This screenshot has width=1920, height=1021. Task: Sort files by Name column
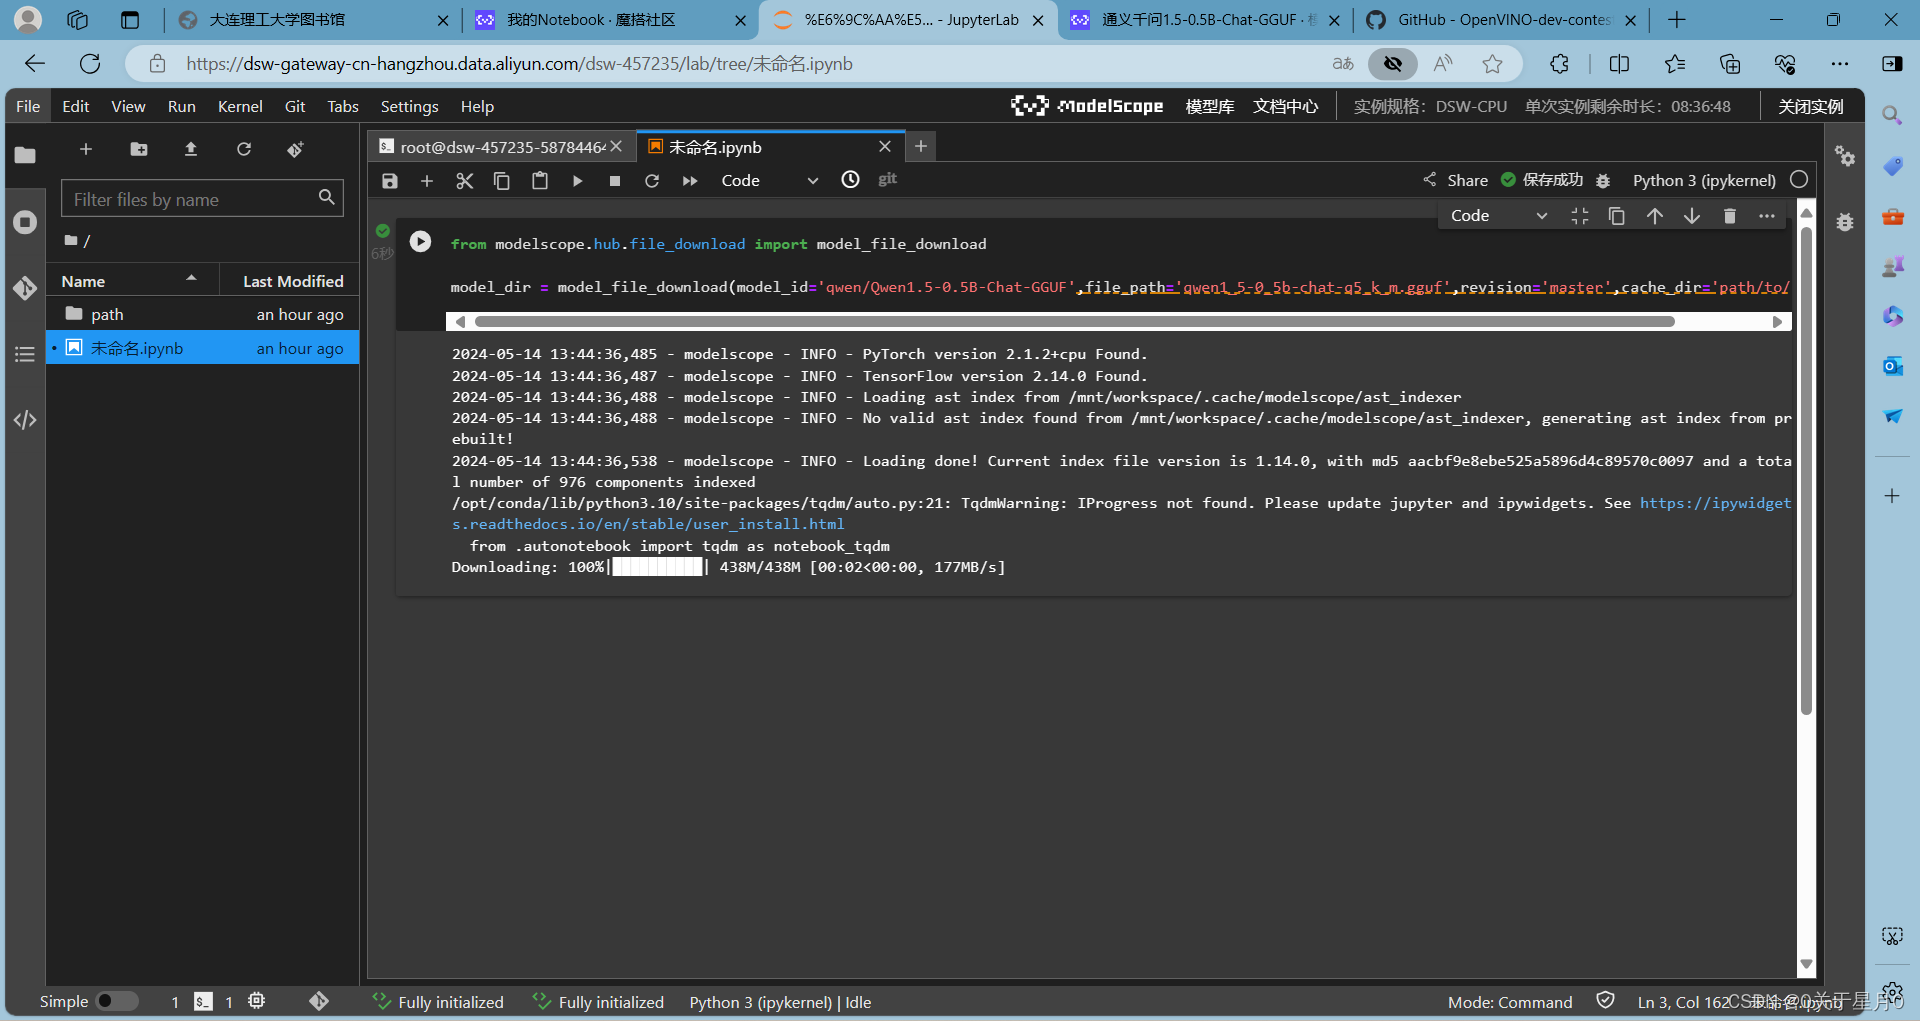click(132, 281)
